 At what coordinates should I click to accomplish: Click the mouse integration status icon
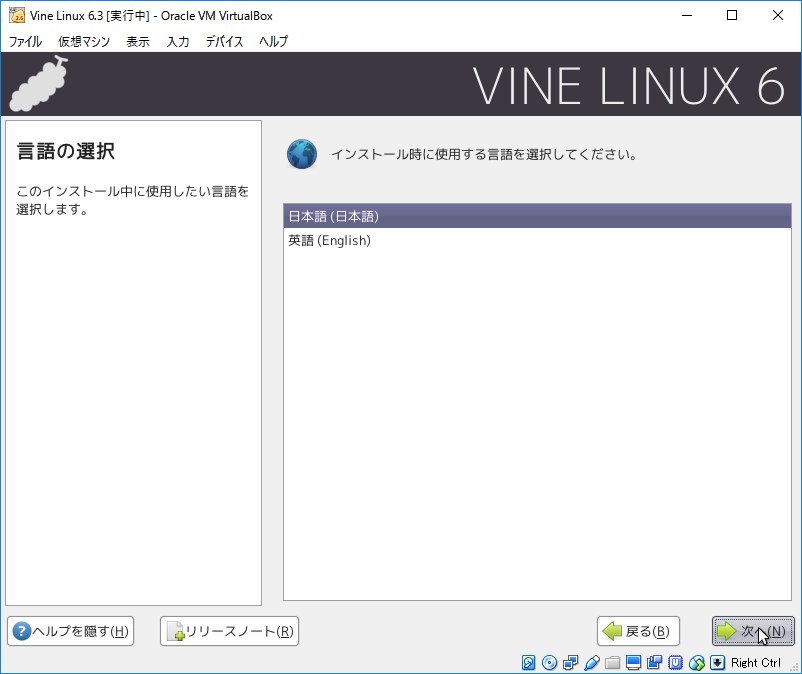[697, 662]
